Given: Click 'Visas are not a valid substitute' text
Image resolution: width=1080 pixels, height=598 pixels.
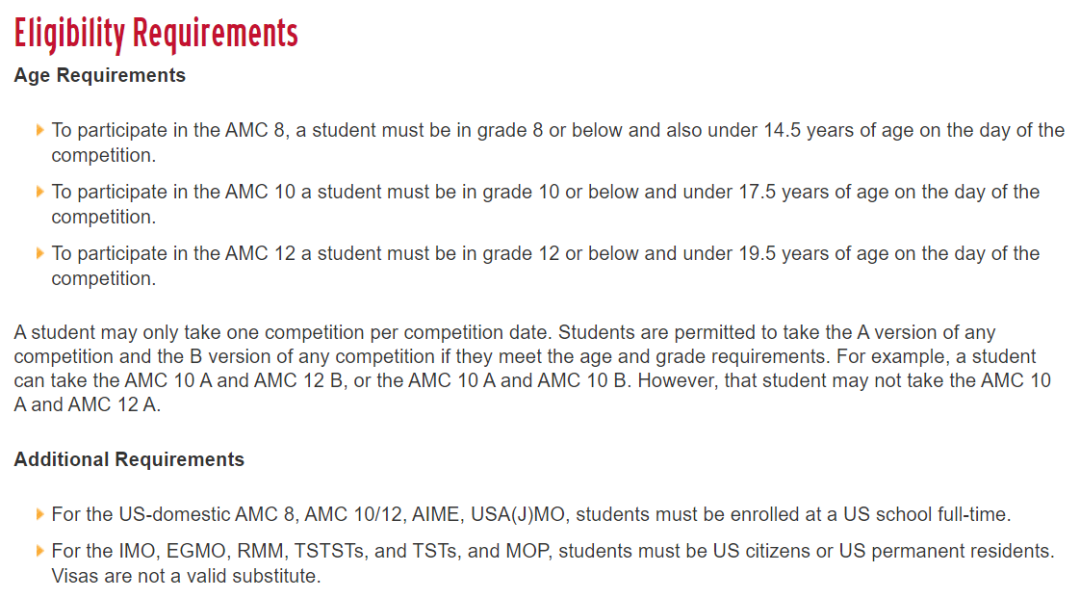Looking at the screenshot, I should pyautogui.click(x=186, y=576).
